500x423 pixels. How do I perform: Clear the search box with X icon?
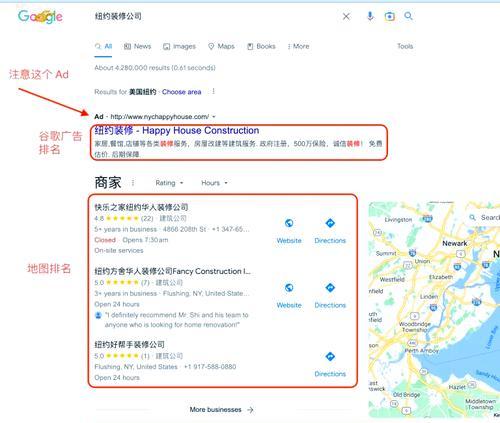[346, 16]
